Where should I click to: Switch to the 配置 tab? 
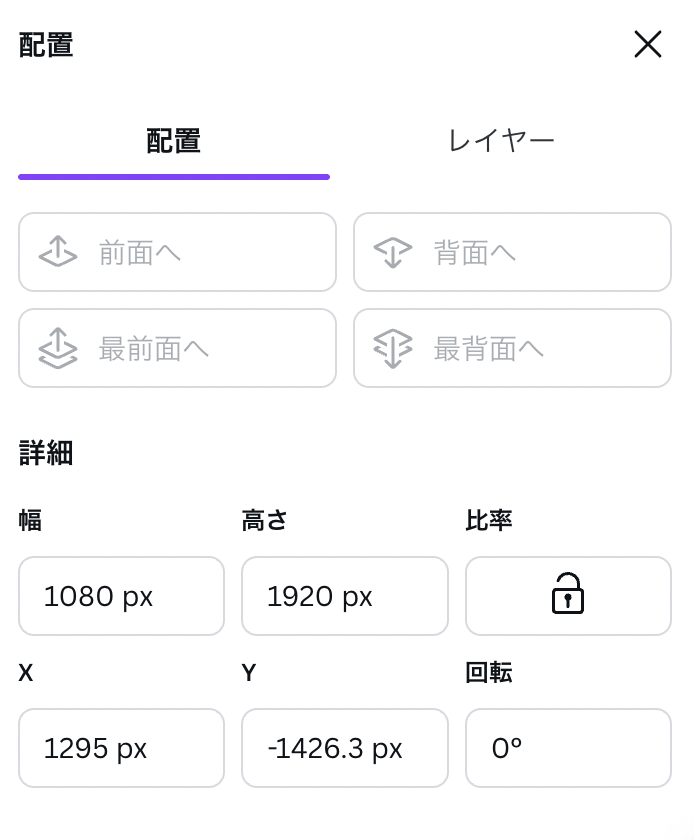tap(174, 142)
